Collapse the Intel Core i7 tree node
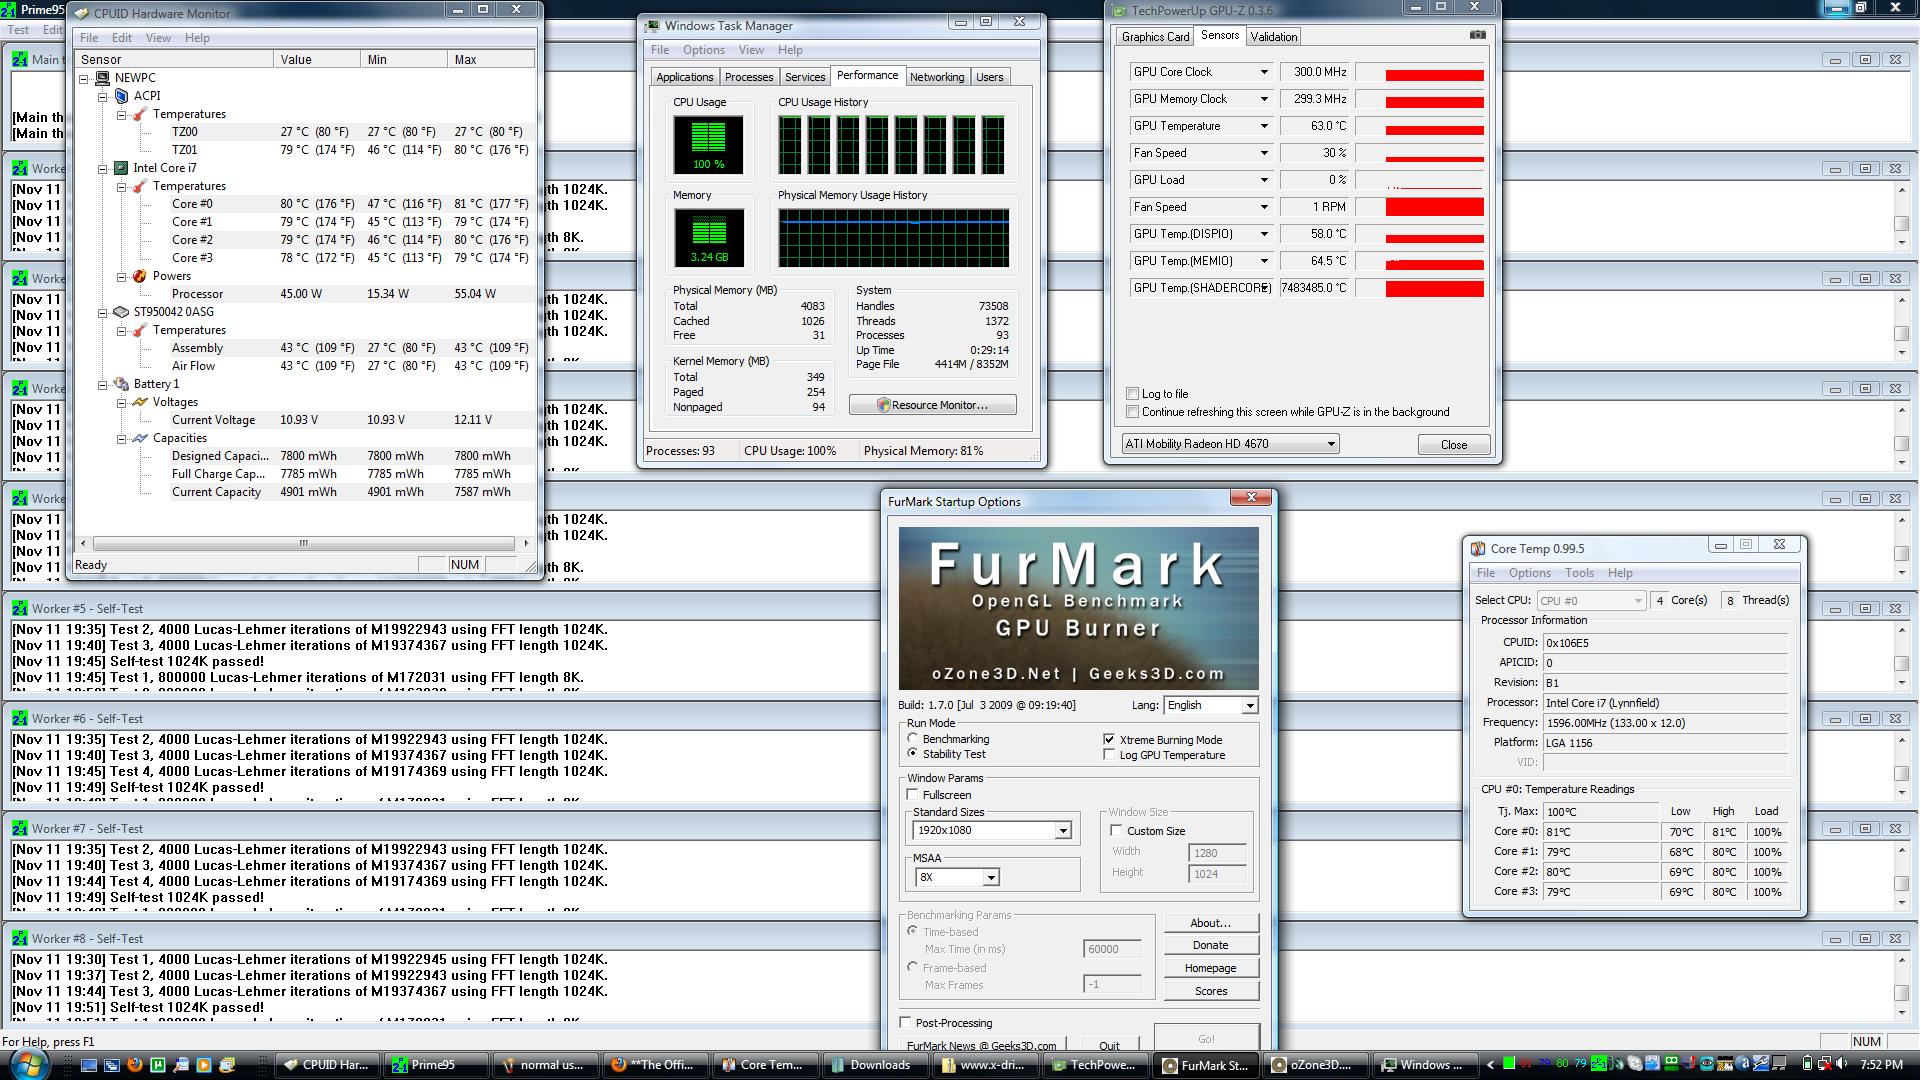1920x1080 pixels. click(x=102, y=168)
